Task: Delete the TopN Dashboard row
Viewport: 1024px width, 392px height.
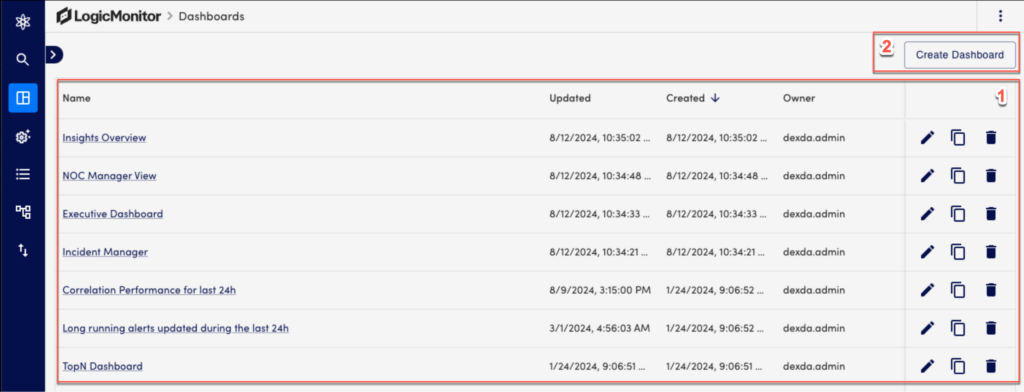Action: point(991,367)
